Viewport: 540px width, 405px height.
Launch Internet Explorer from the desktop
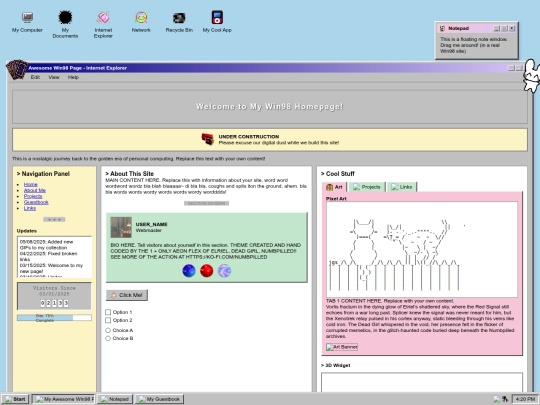point(103,24)
